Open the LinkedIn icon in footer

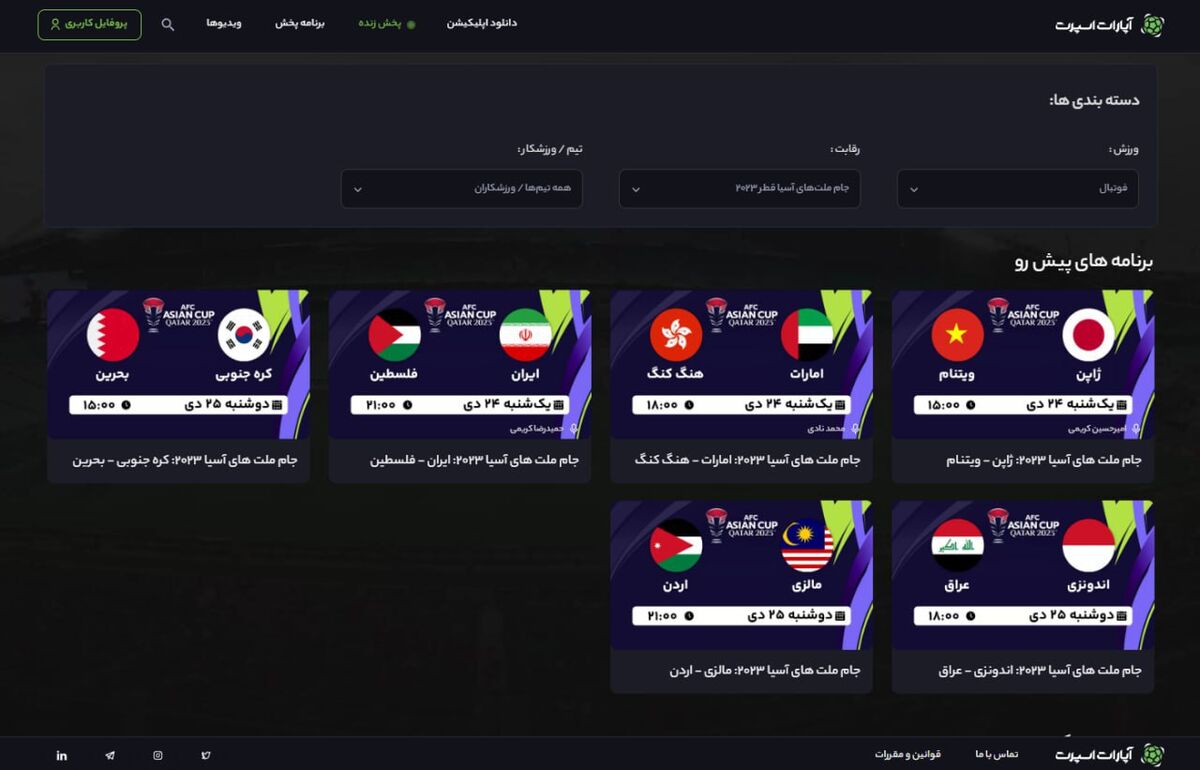tap(62, 755)
